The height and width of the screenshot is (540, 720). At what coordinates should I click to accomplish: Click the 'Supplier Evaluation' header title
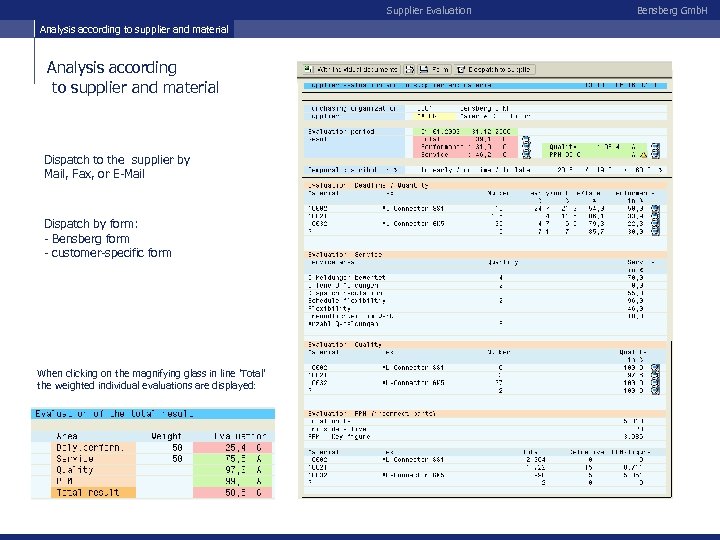coord(429,11)
